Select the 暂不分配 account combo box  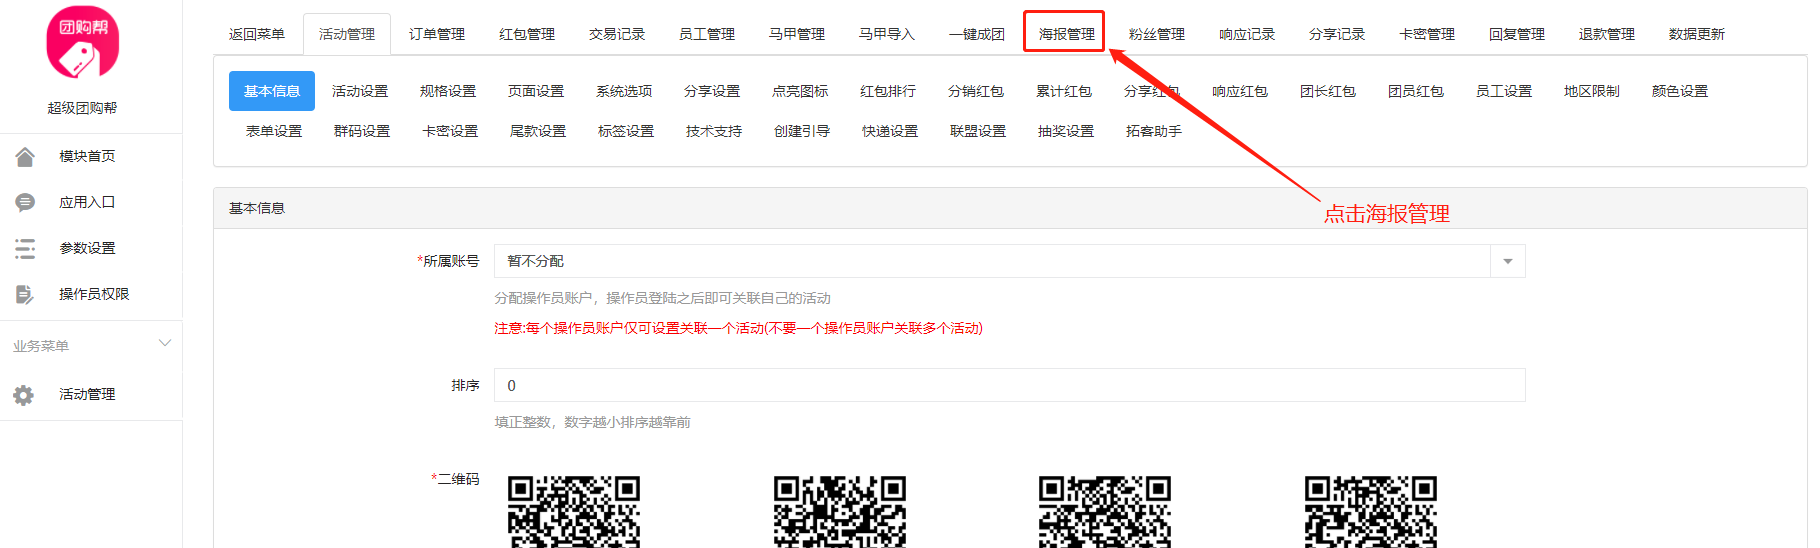1009,261
